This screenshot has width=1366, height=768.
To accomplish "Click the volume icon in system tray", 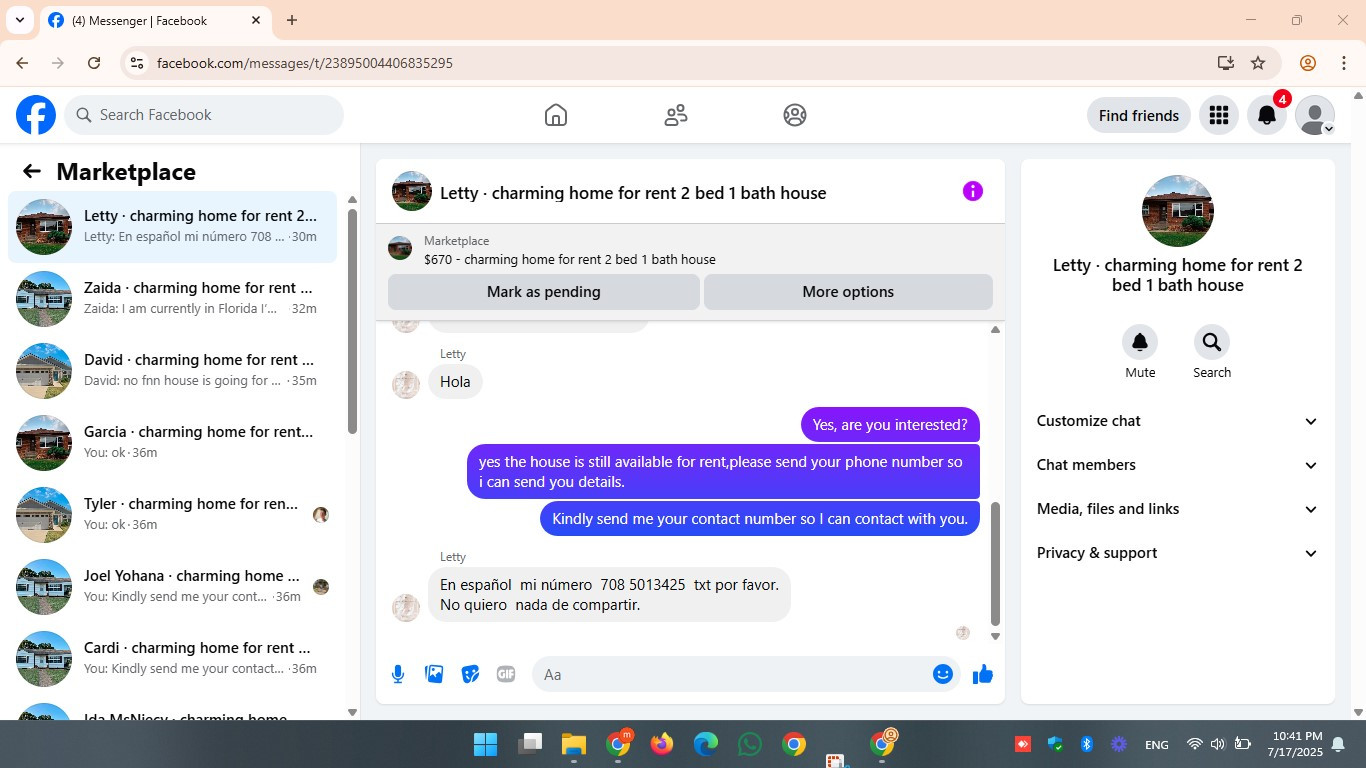I will coord(1217,744).
